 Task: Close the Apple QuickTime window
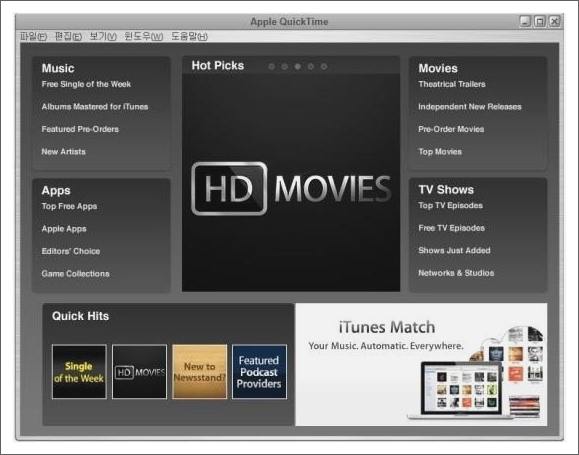(555, 21)
